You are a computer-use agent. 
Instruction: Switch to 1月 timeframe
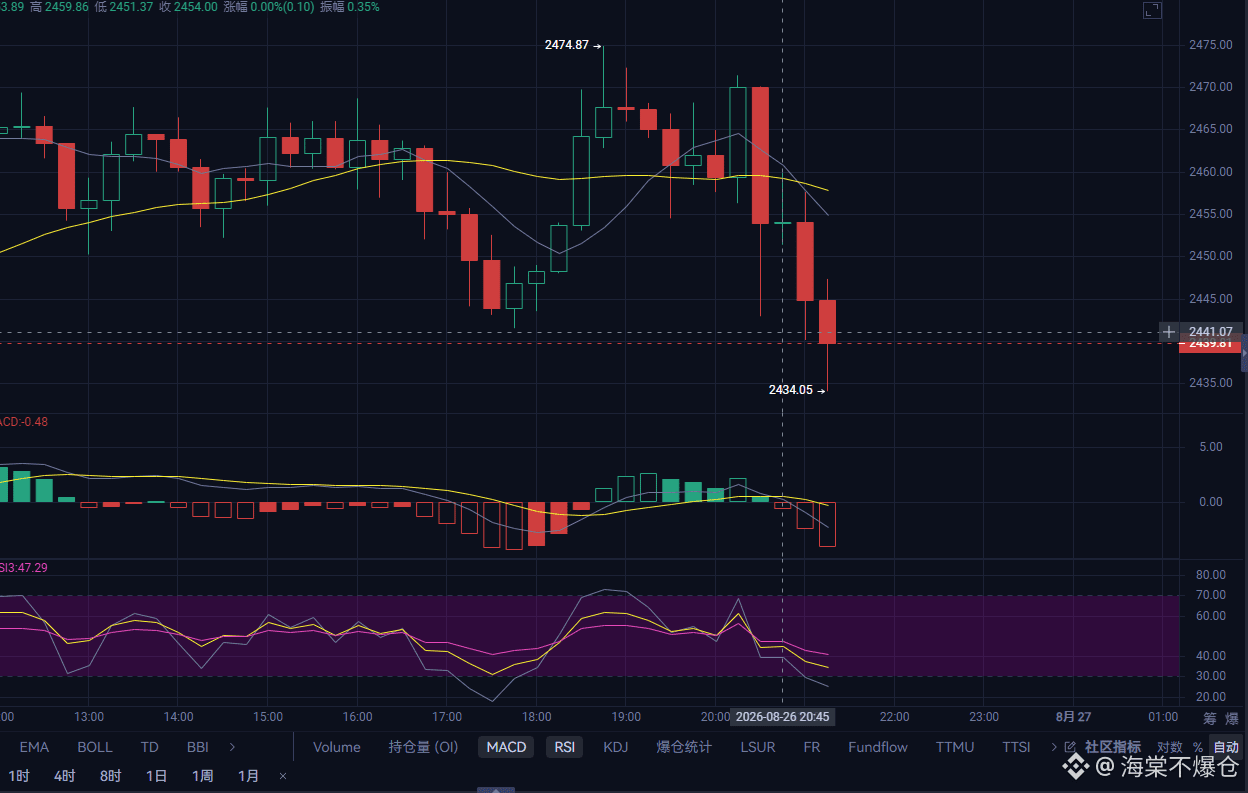pos(248,776)
